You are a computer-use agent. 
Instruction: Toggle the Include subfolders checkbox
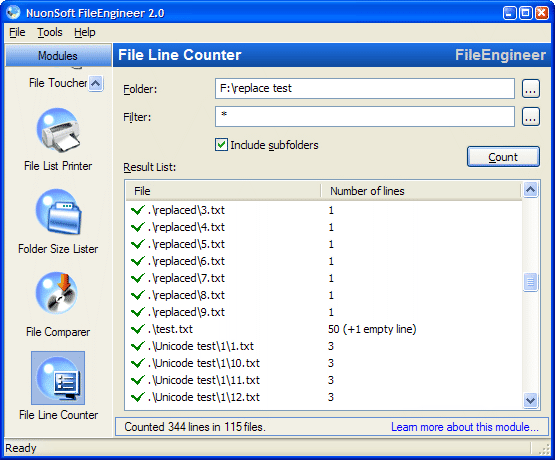point(221,145)
